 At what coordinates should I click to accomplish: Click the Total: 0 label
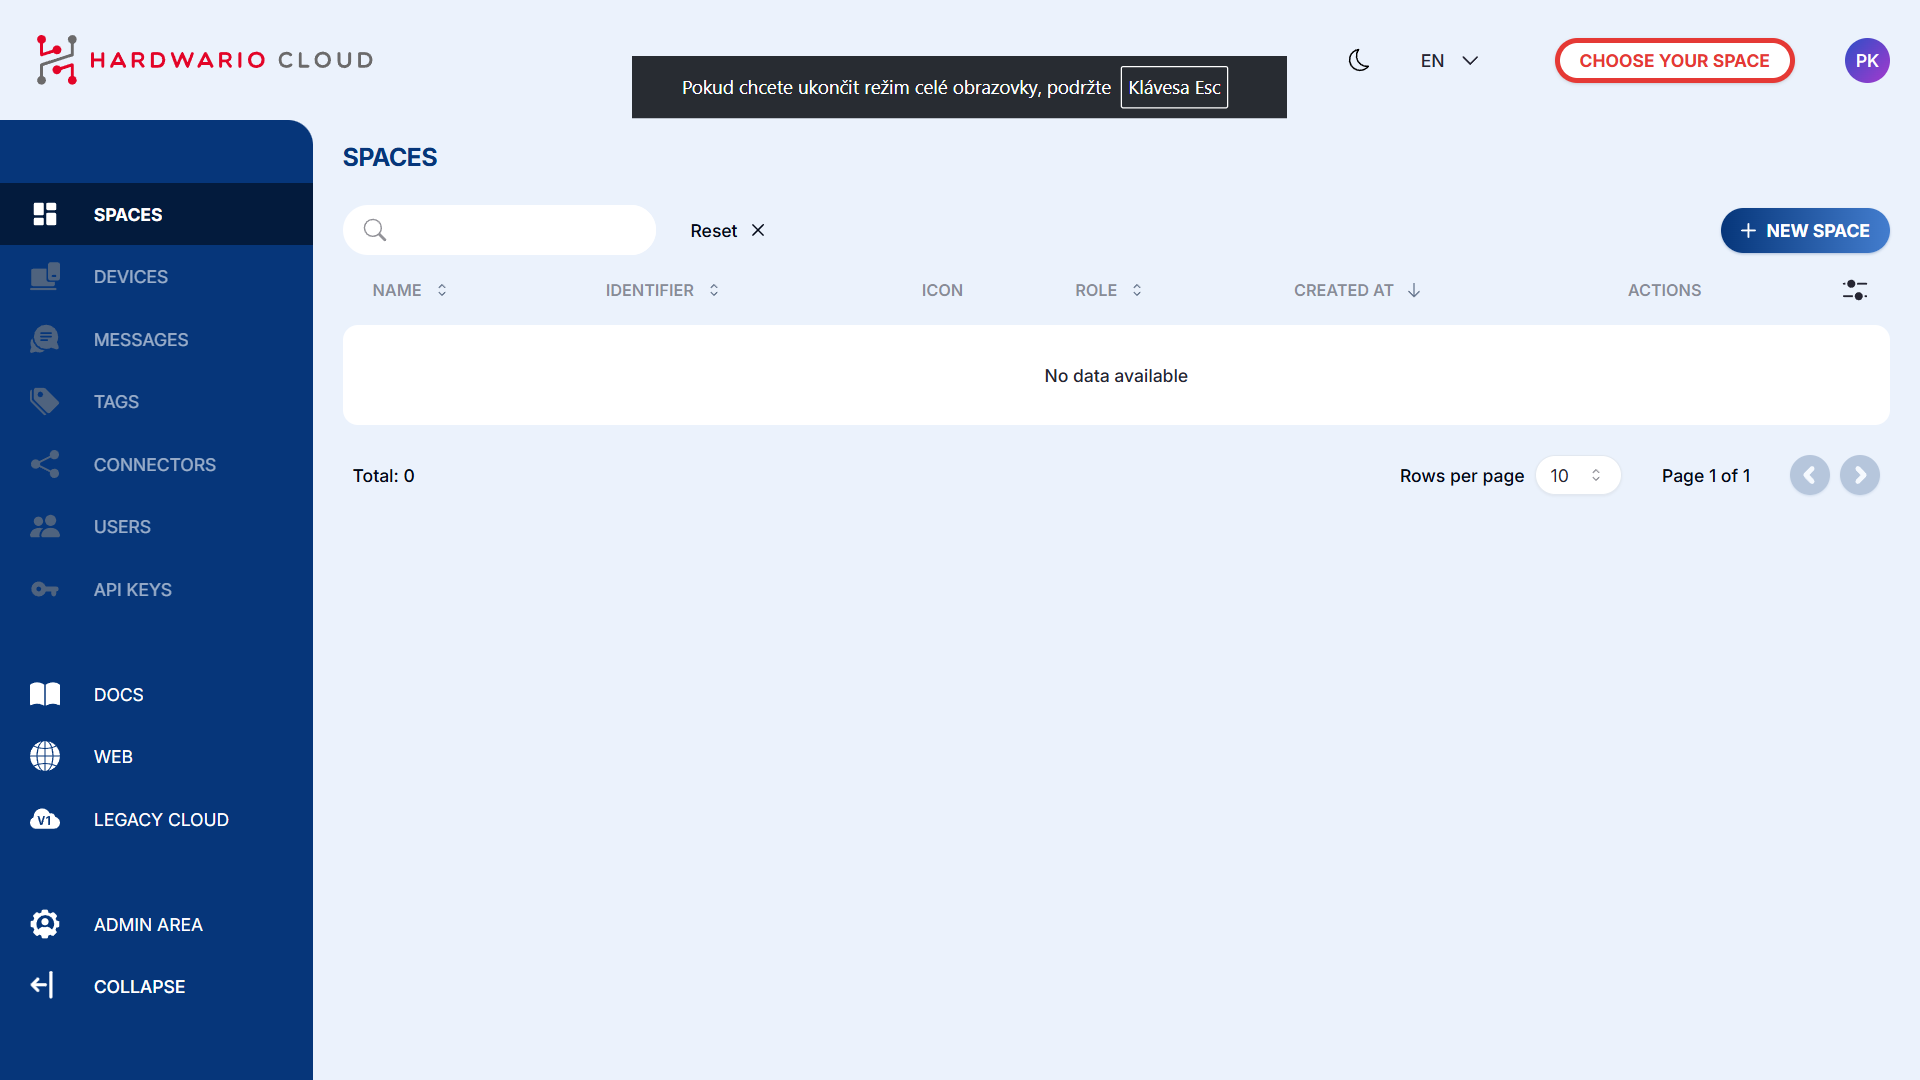click(383, 476)
